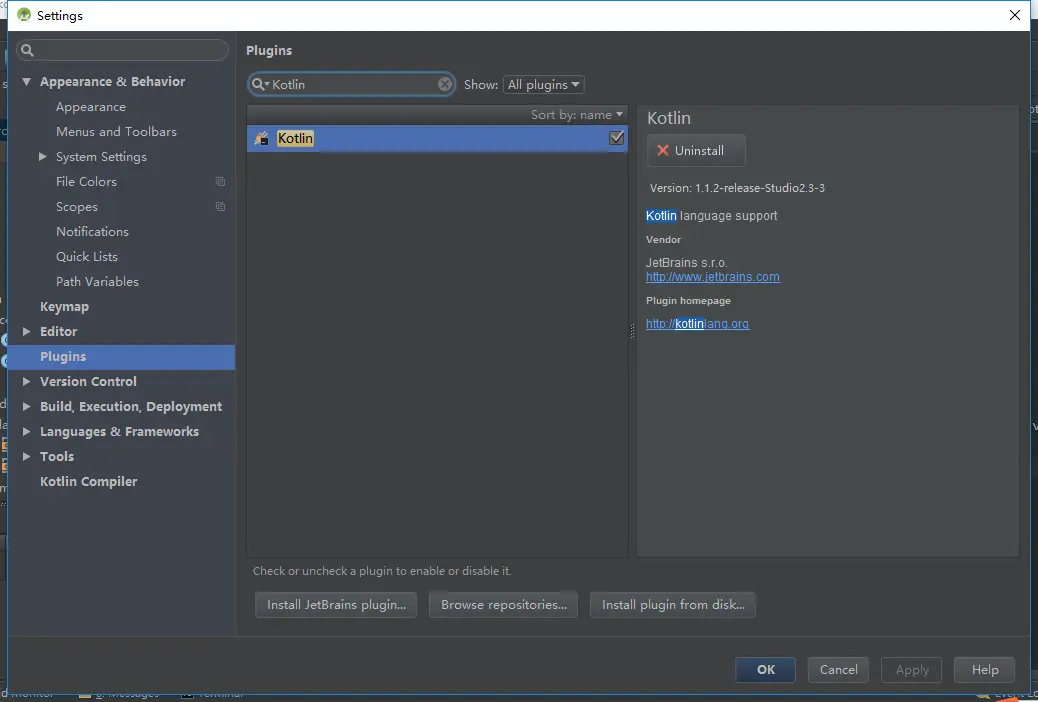Click the Scopes project-level icon

(x=220, y=207)
